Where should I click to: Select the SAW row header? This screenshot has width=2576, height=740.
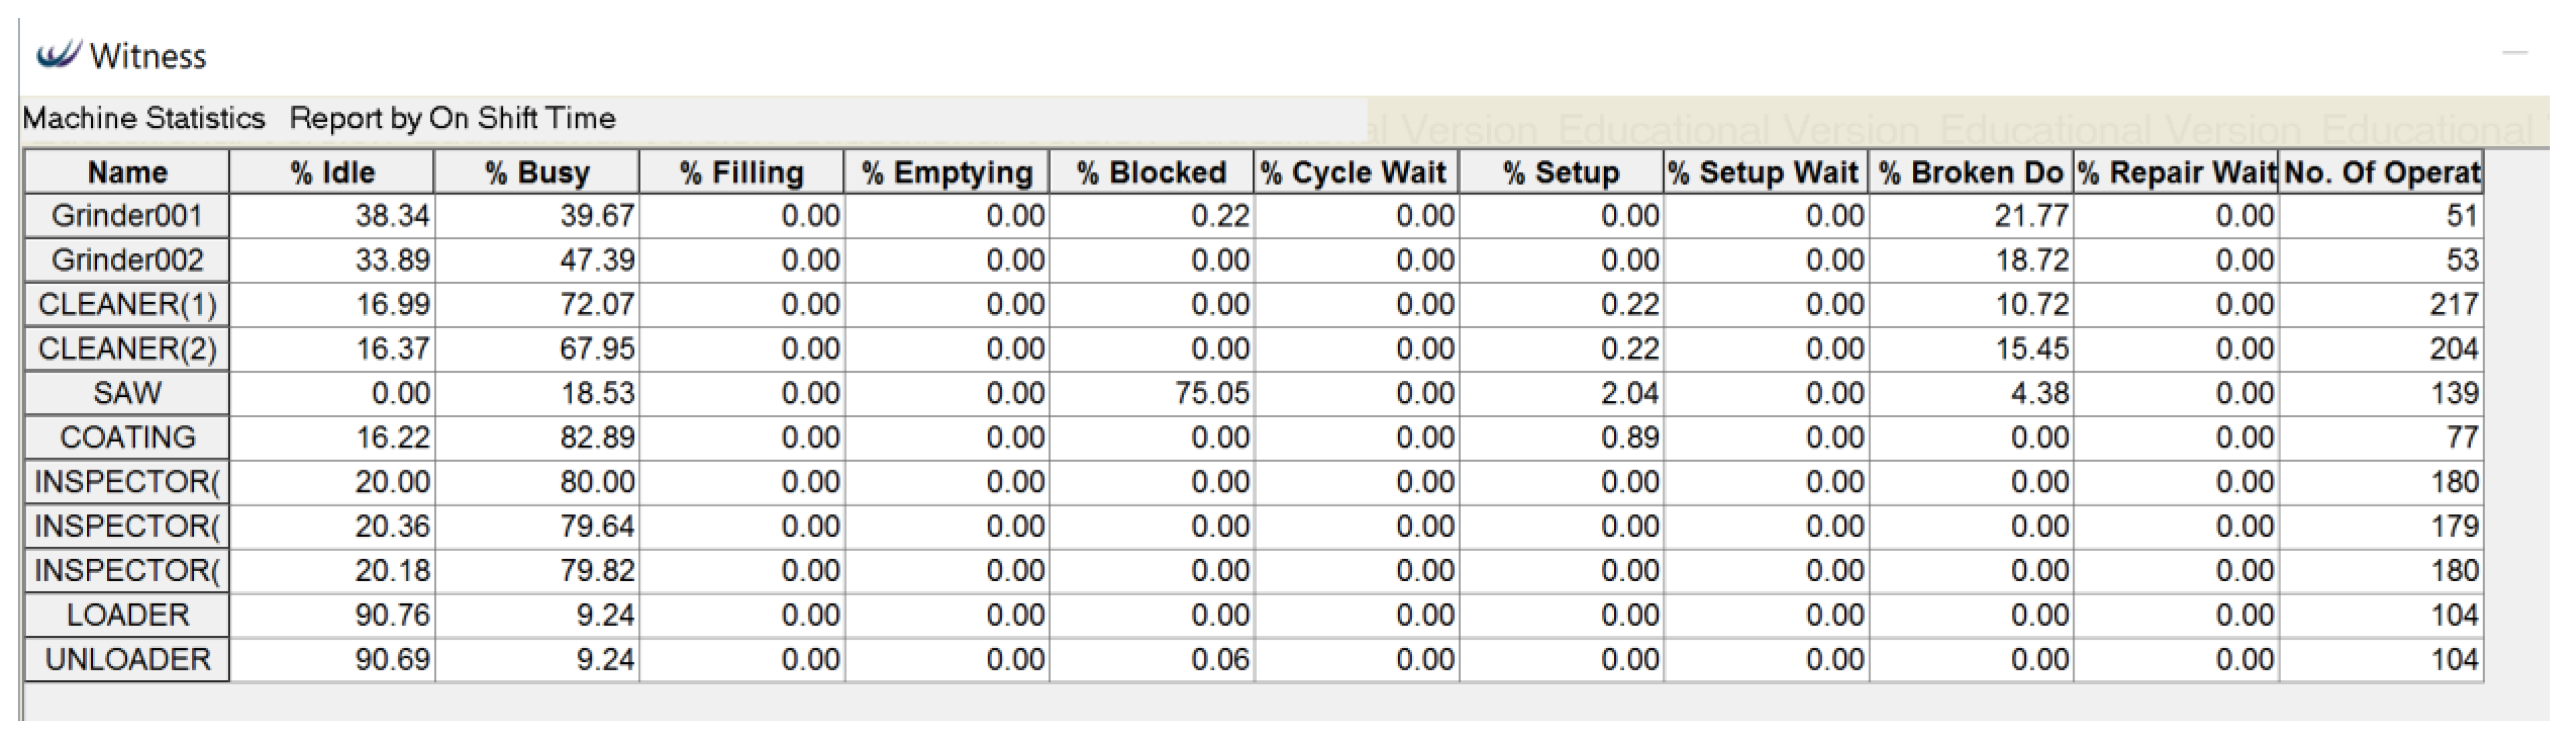click(x=127, y=393)
